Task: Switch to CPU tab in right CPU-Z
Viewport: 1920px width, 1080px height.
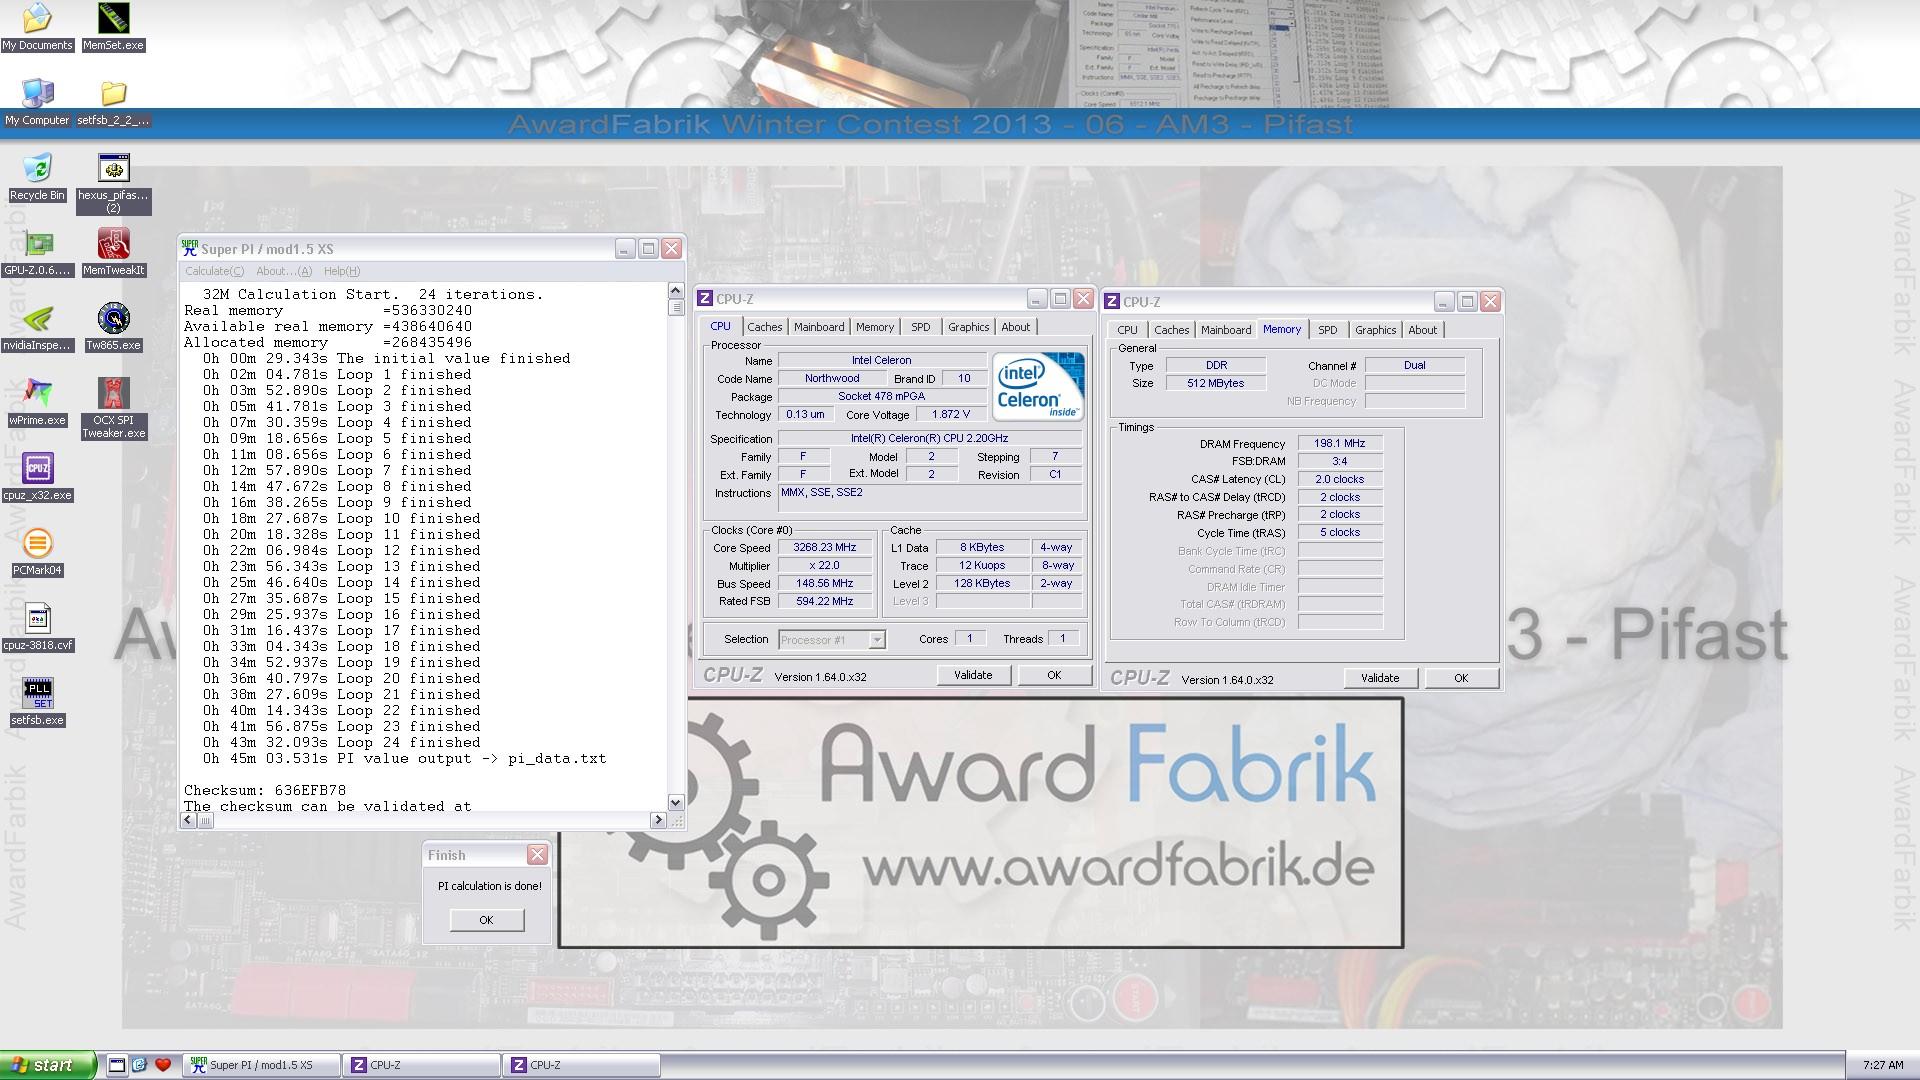Action: coord(1128,330)
